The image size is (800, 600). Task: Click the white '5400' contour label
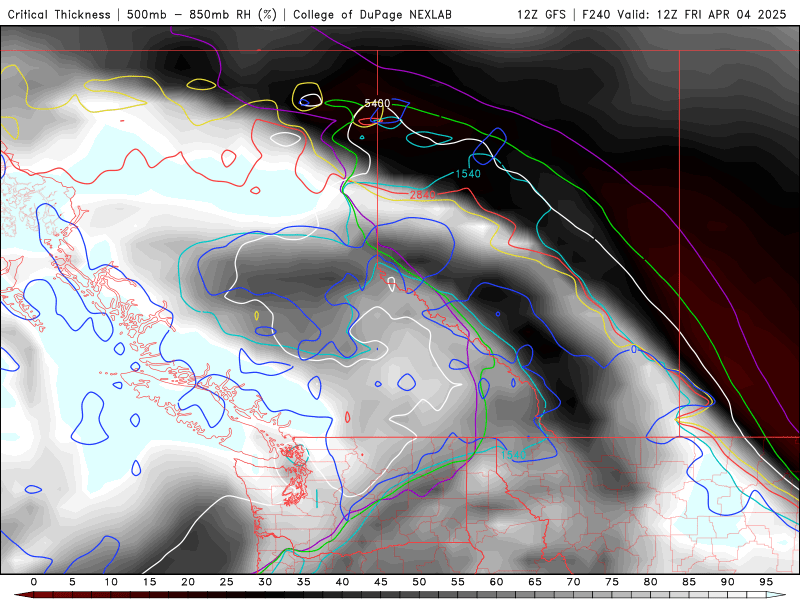pos(378,103)
